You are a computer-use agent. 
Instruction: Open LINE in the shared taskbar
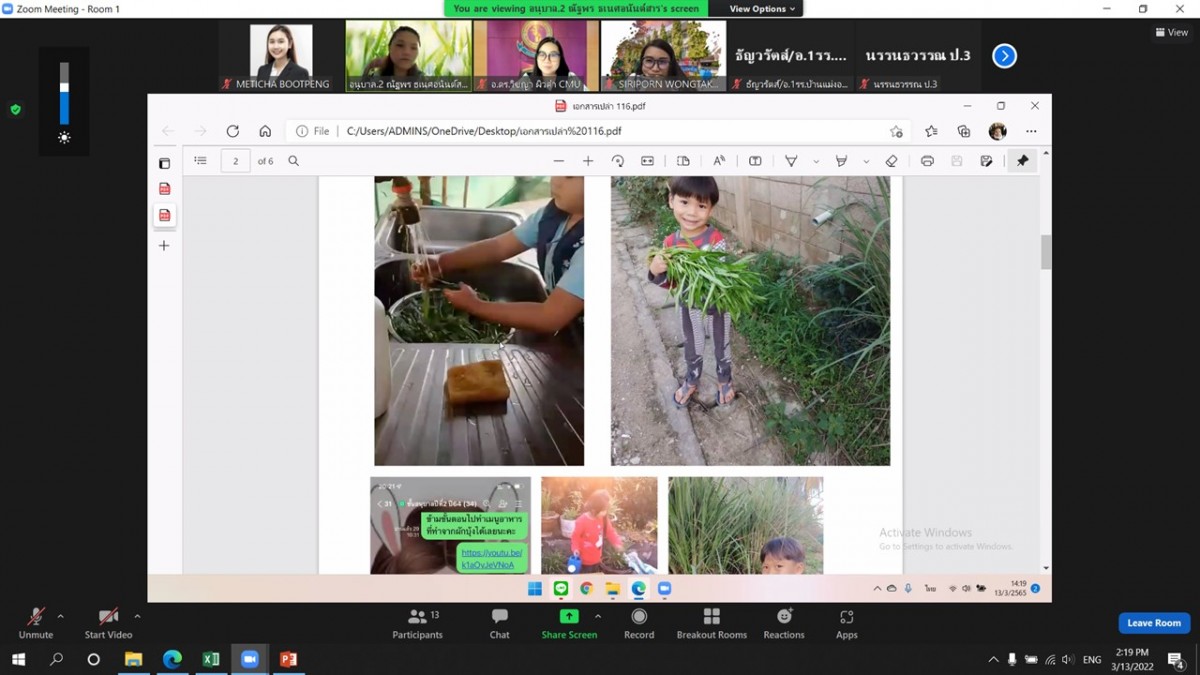[x=561, y=589]
